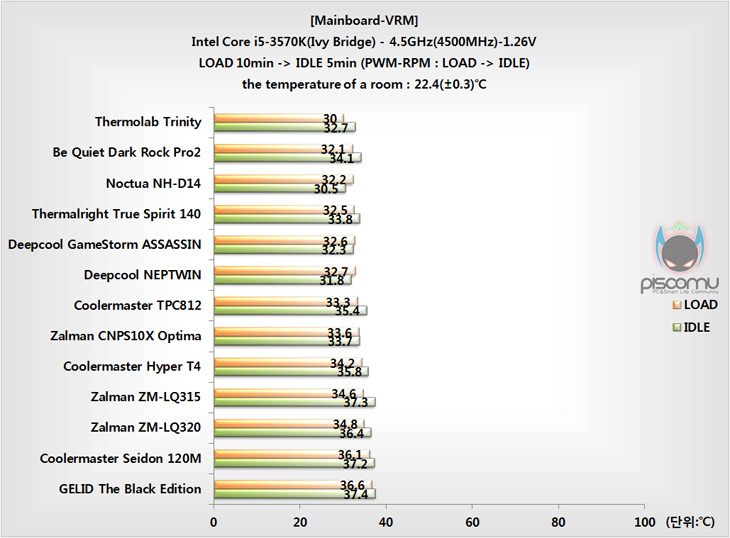730x538 pixels.
Task: Click the Thermalright True Spirit 140 label
Action: pyautogui.click(x=116, y=214)
